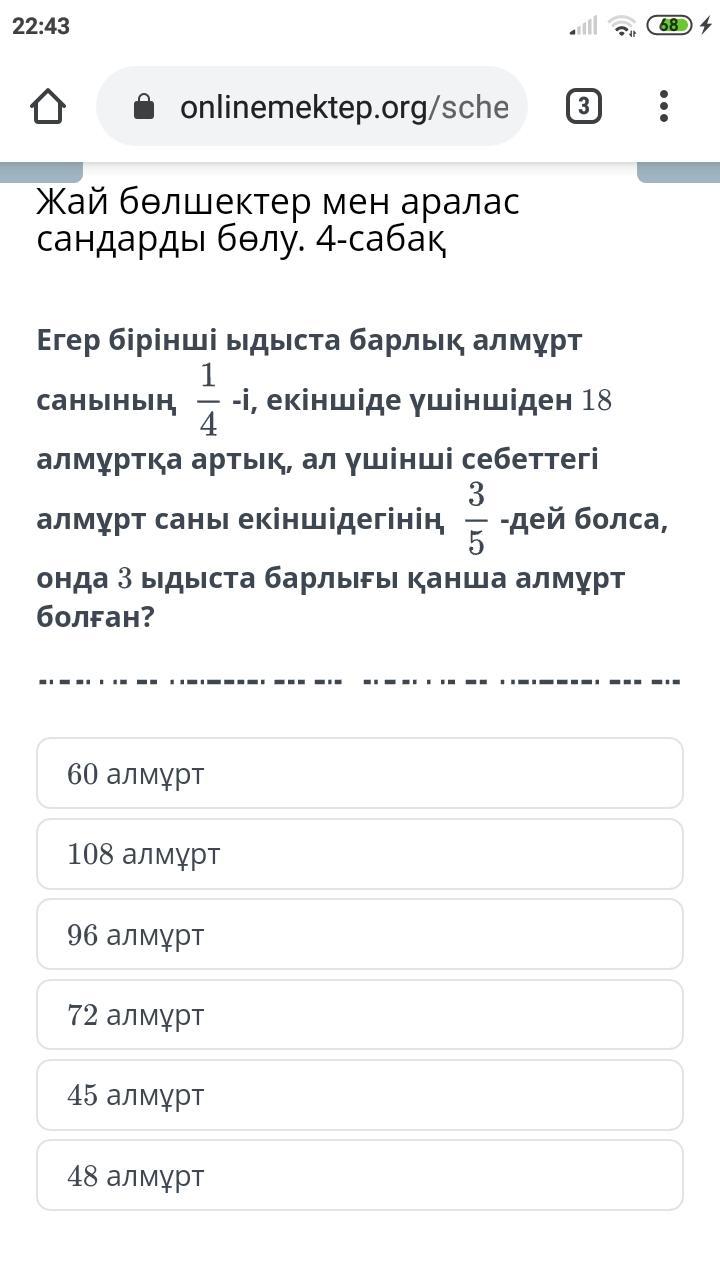This screenshot has width=720, height=1280.
Task: Tap the cellular signal bars icon
Action: 584,26
